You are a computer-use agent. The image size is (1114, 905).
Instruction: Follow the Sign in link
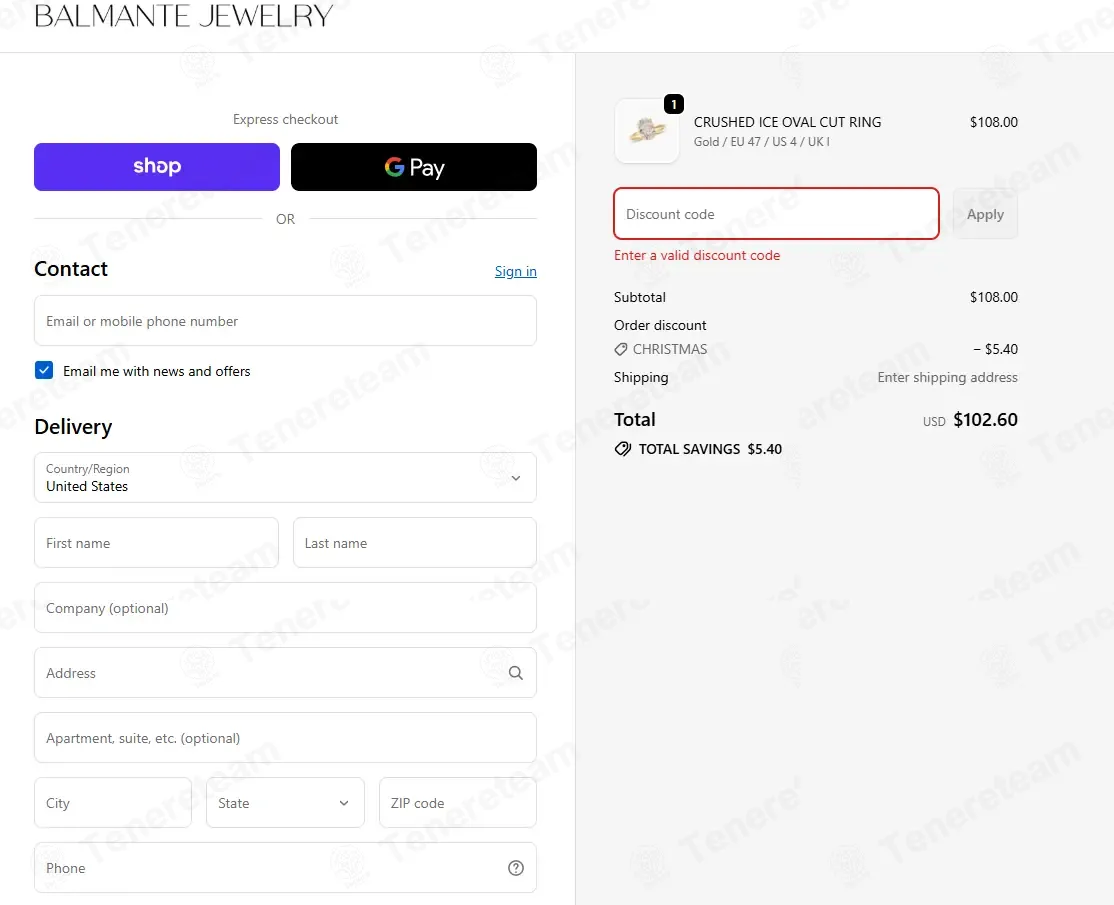coord(516,271)
